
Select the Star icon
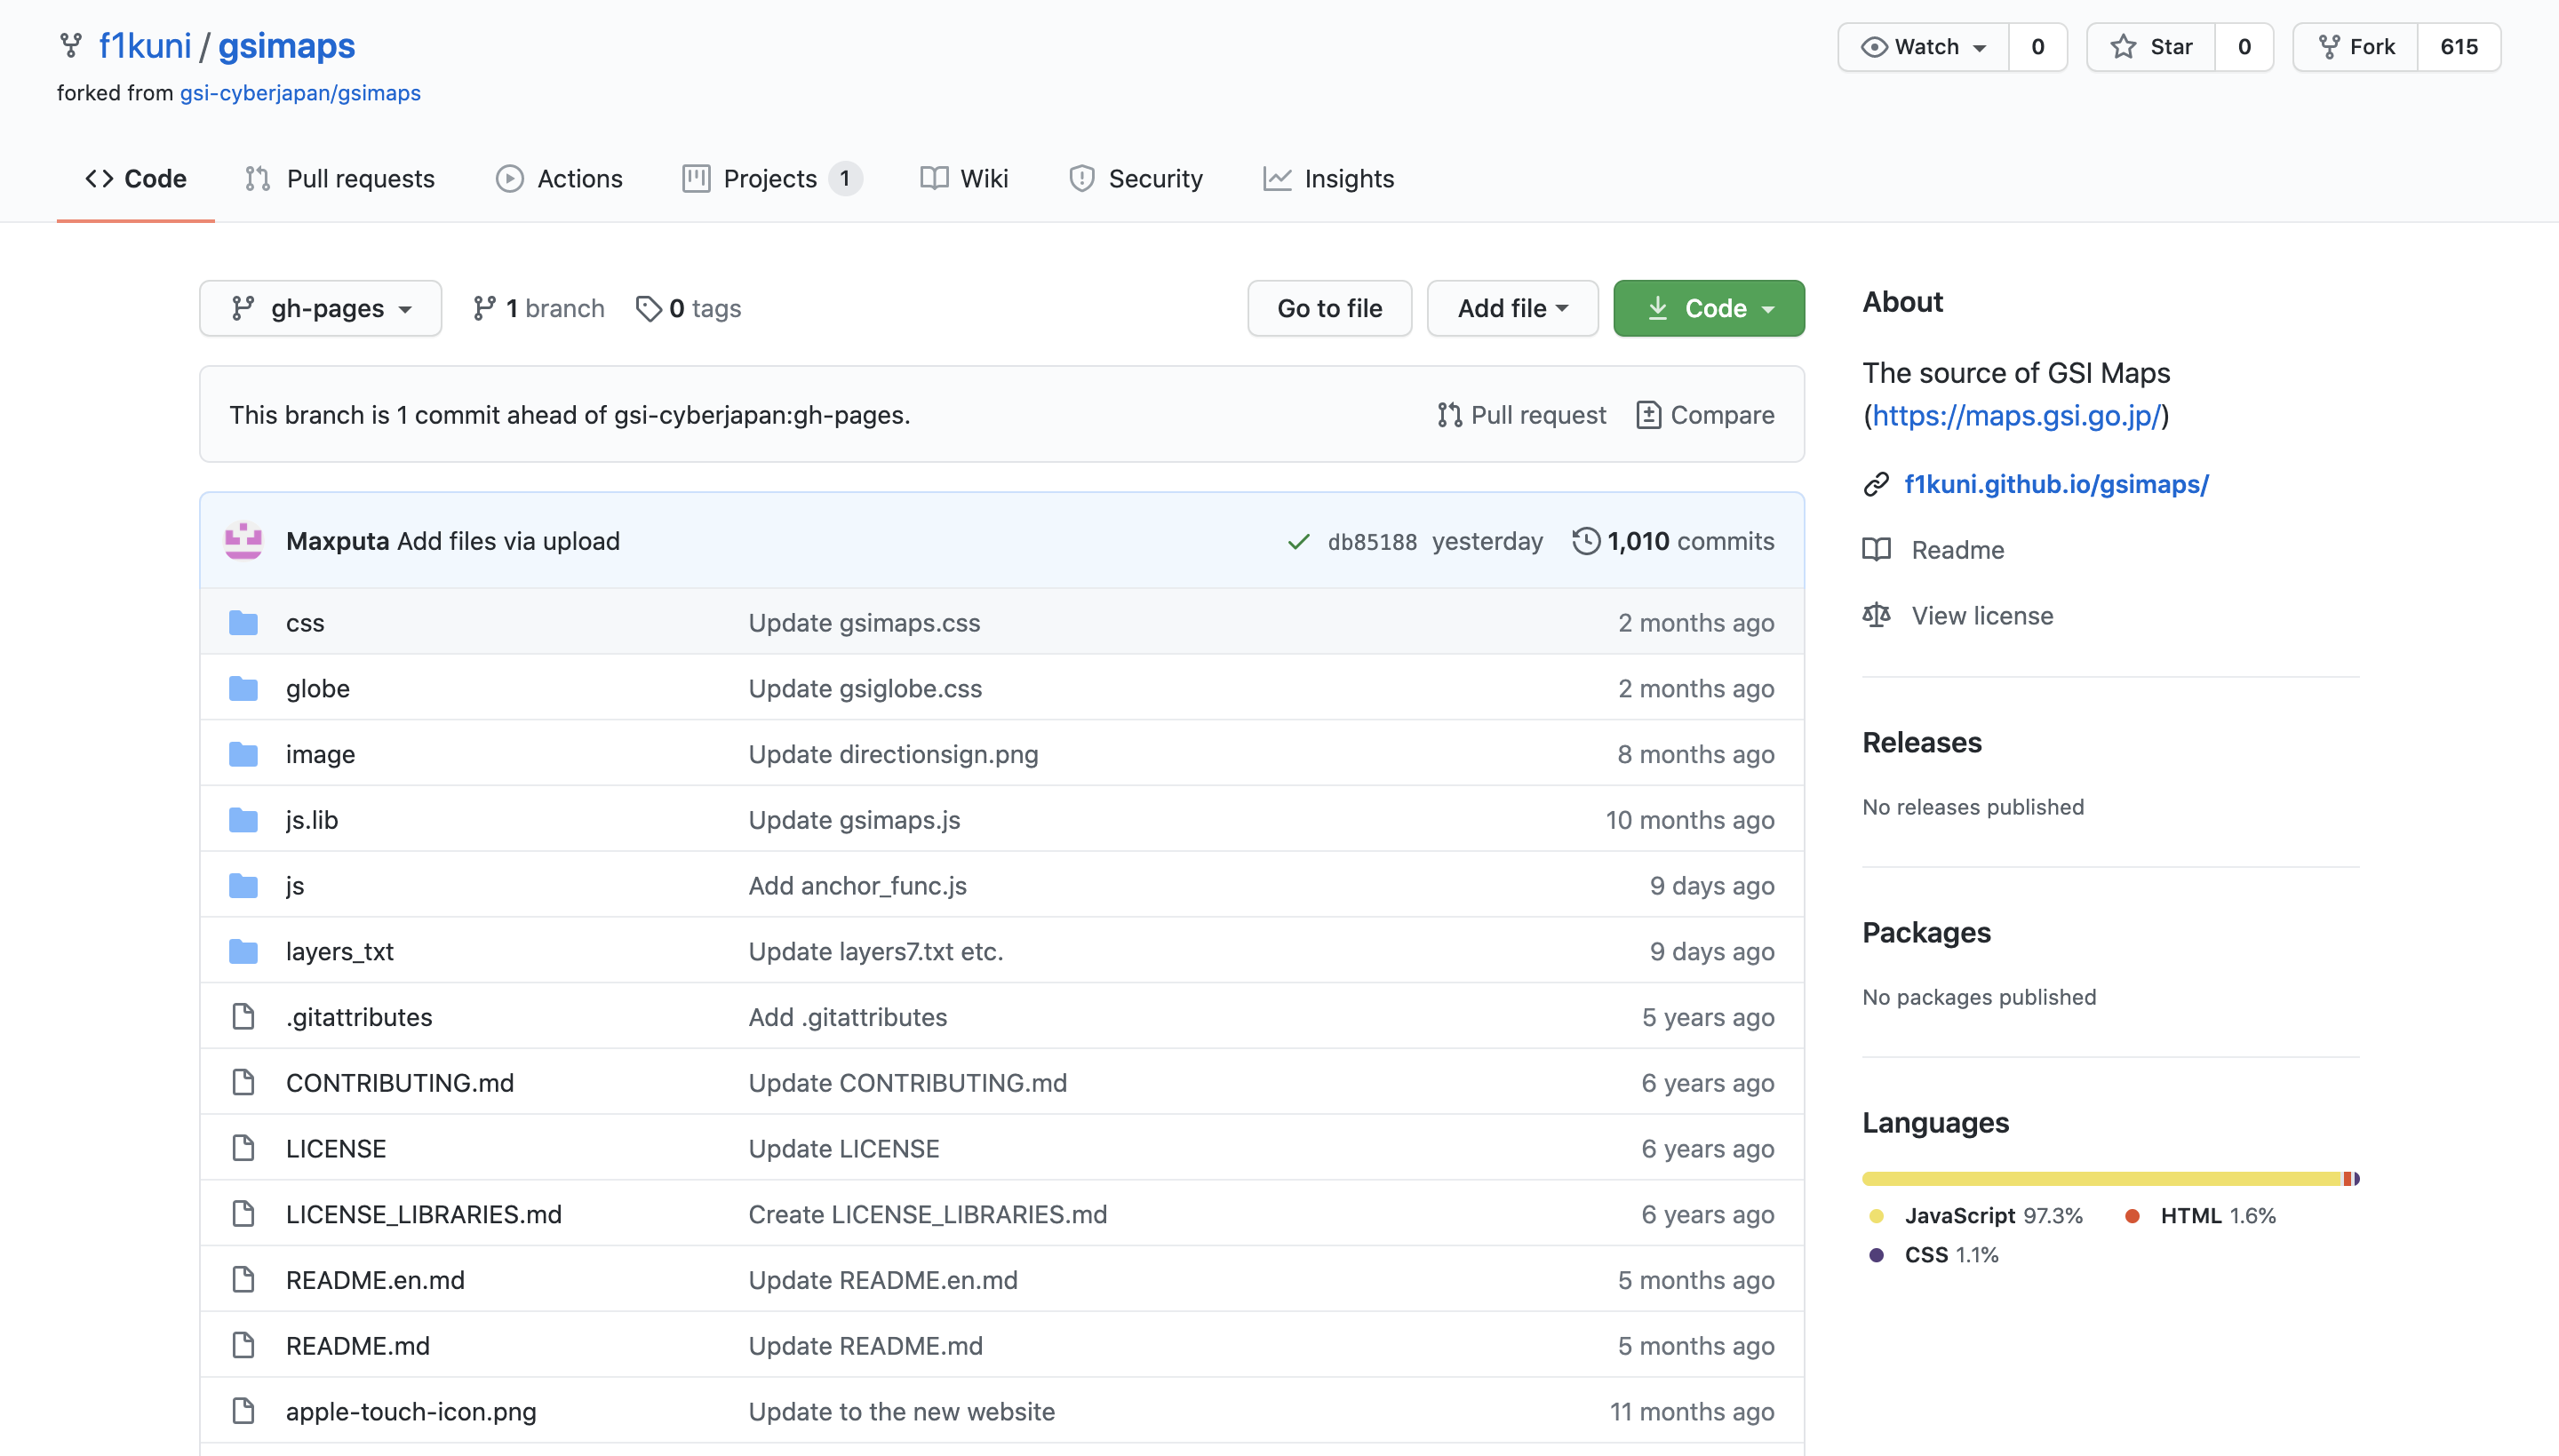coord(2122,46)
